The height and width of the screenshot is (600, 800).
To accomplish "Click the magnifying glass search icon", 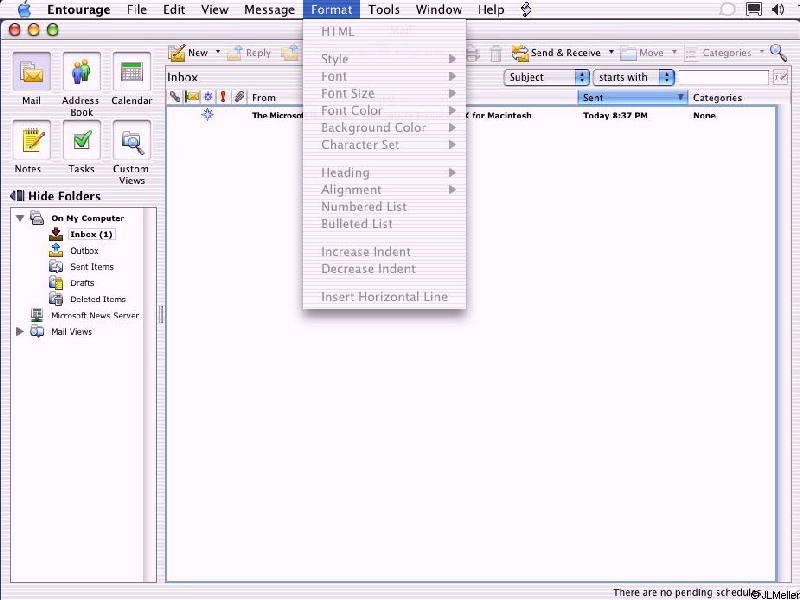I will pos(778,52).
